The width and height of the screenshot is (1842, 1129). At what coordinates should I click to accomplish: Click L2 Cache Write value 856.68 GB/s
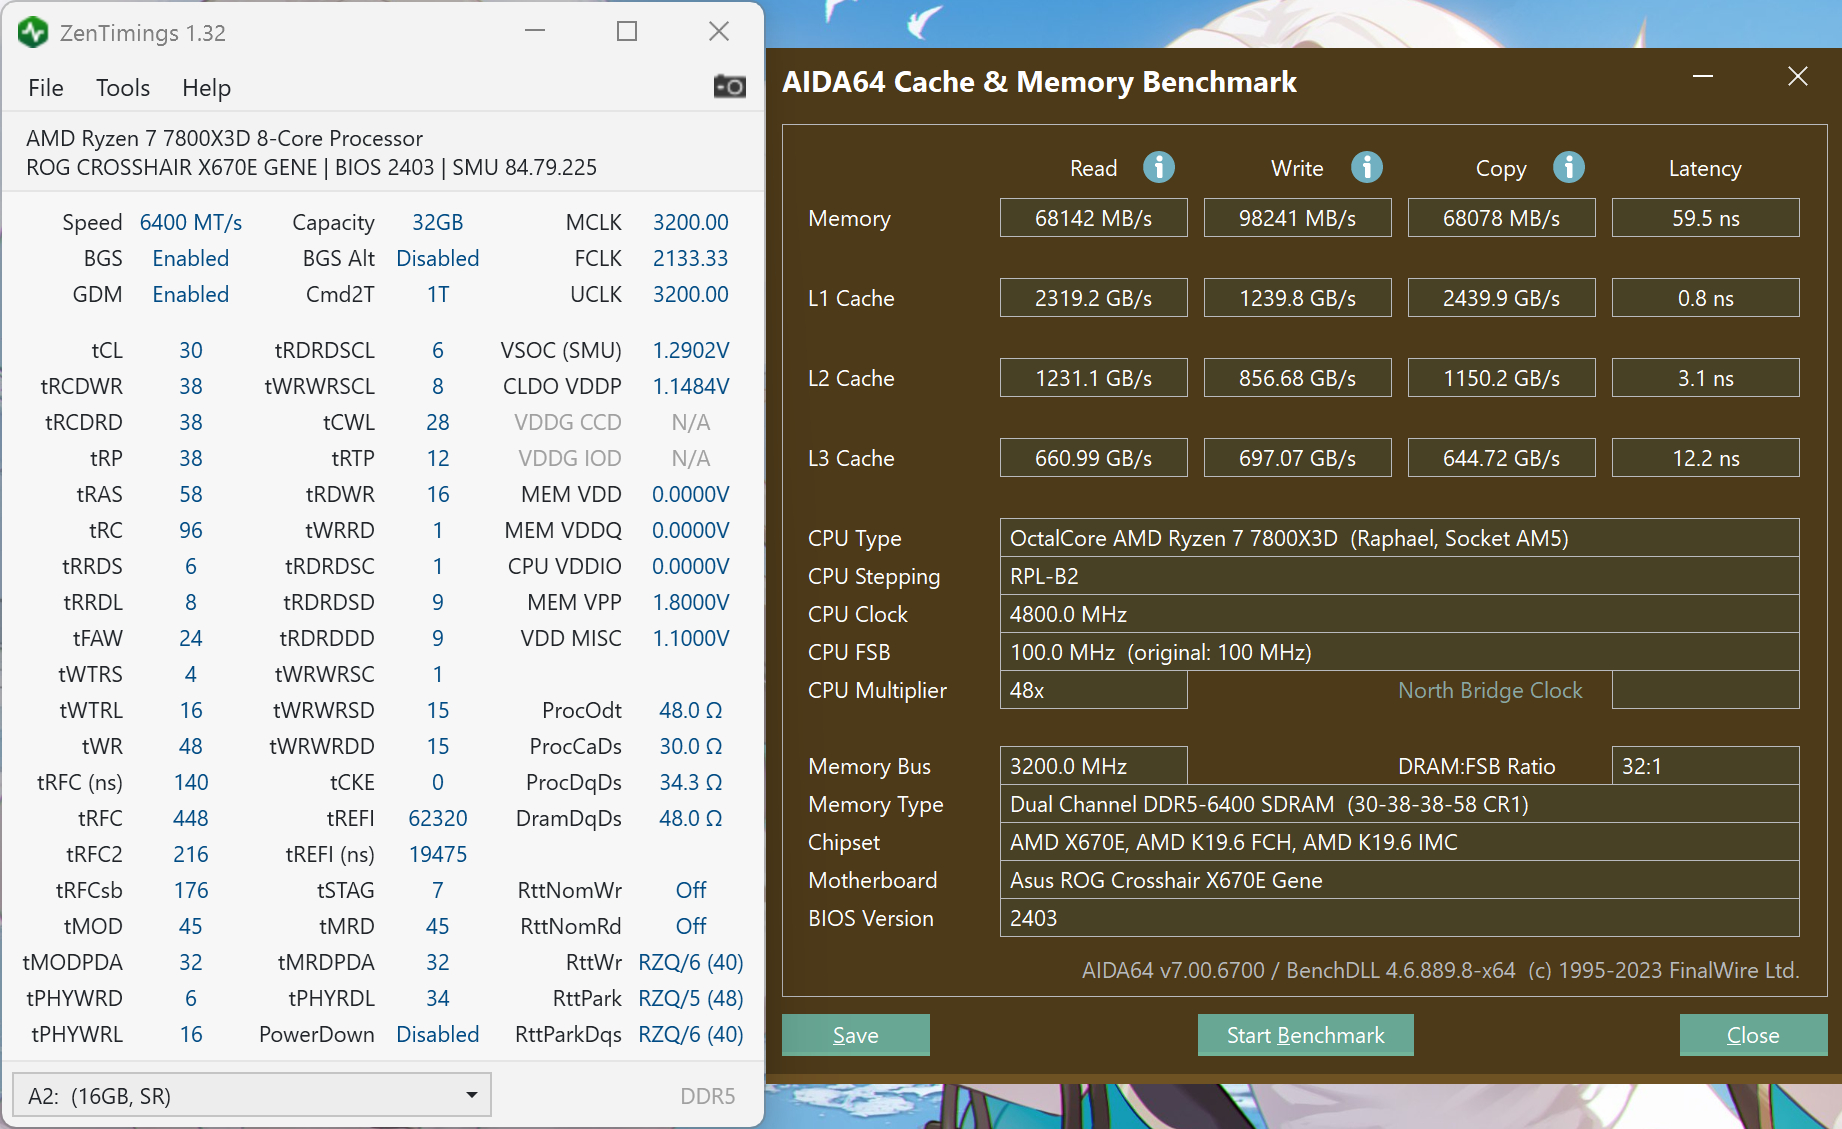[1298, 378]
